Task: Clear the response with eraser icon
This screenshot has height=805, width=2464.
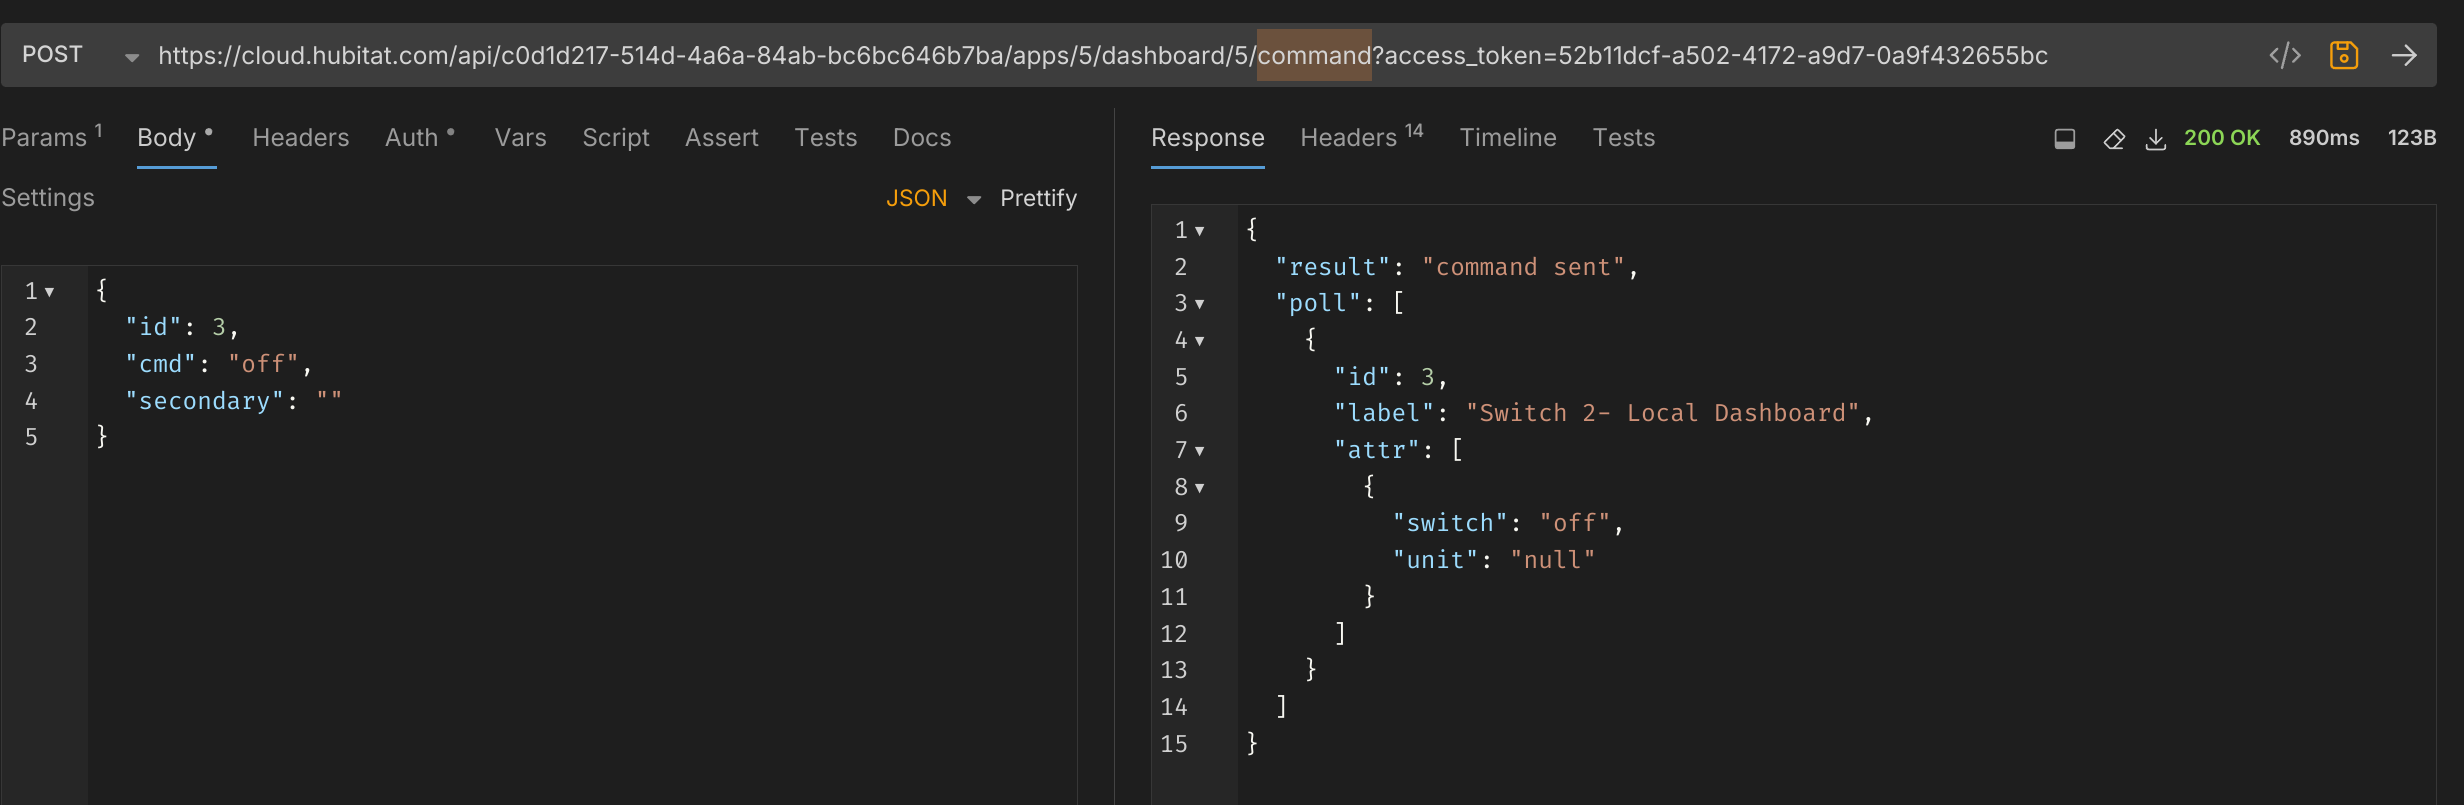Action: point(2114,139)
